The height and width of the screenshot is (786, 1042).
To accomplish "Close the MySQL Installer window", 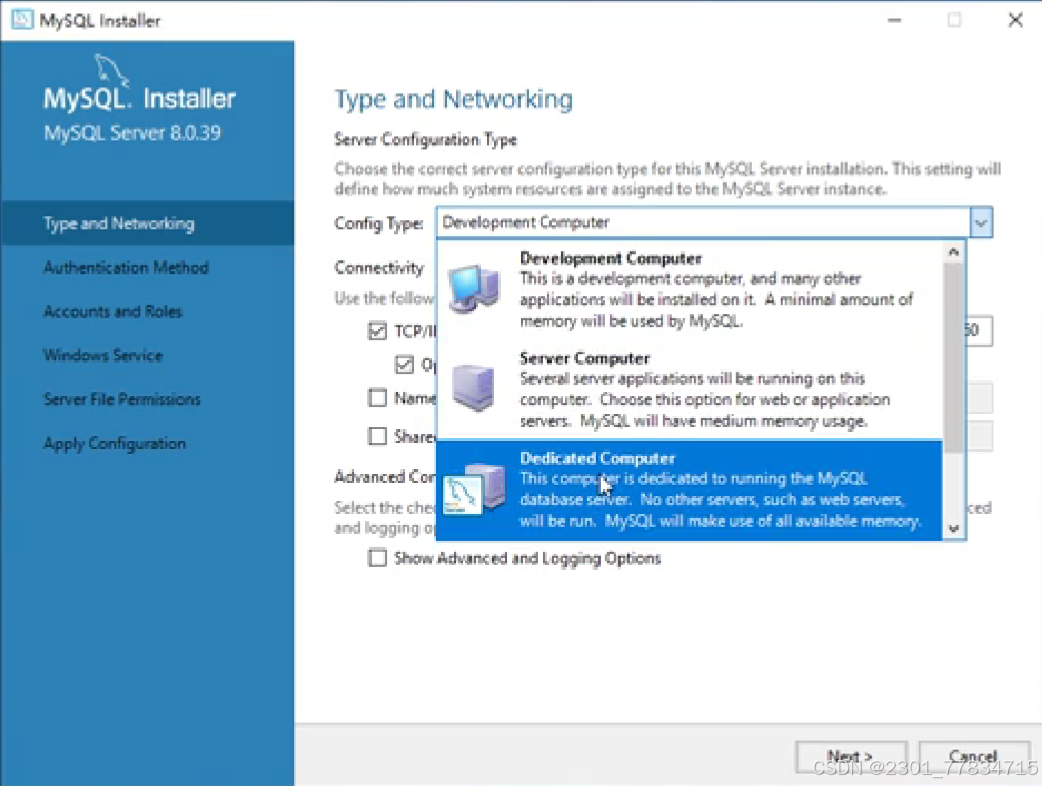I will click(1015, 20).
